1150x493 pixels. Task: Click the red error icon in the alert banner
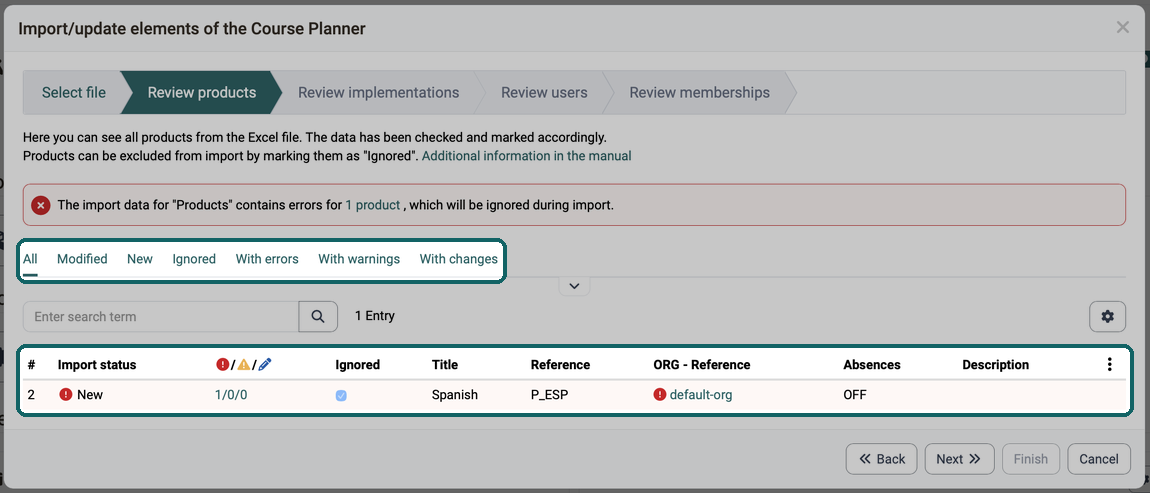(x=41, y=205)
